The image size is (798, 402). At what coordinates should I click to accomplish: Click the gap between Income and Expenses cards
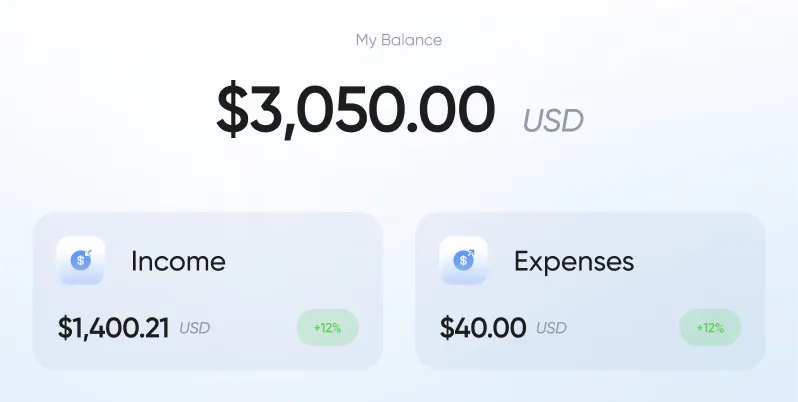pyautogui.click(x=399, y=290)
